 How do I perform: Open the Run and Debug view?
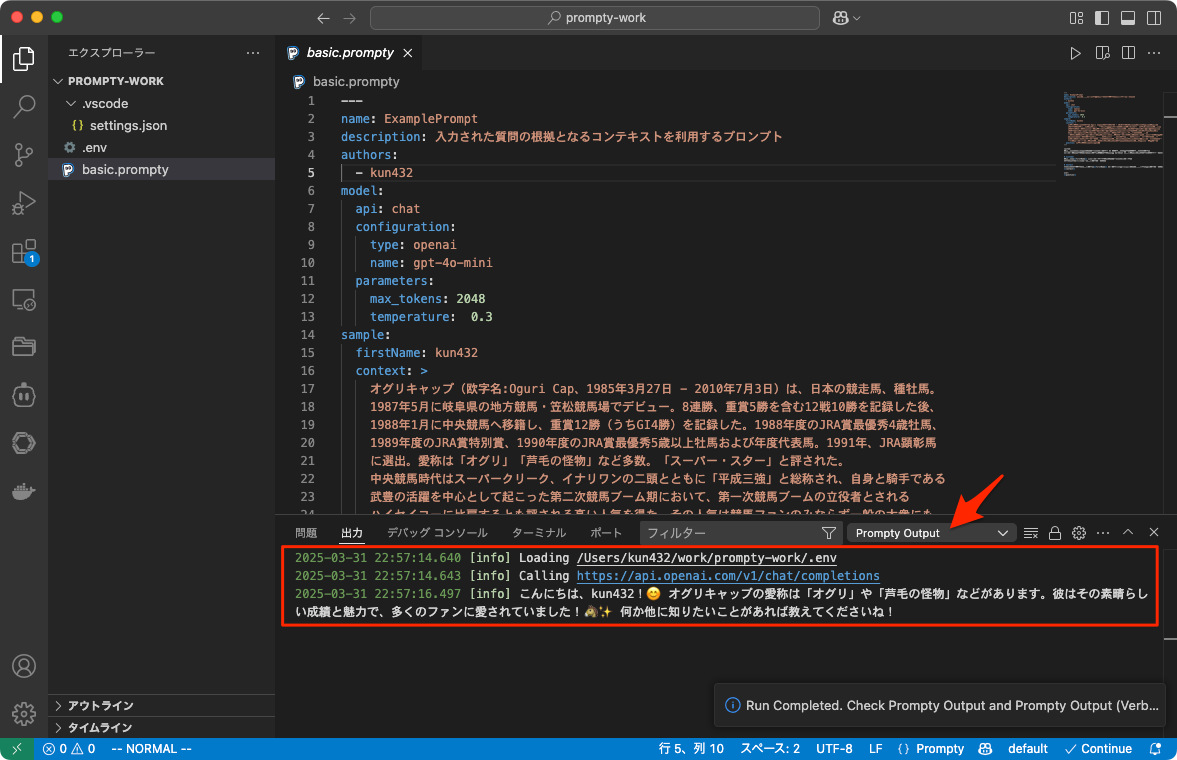coord(23,203)
